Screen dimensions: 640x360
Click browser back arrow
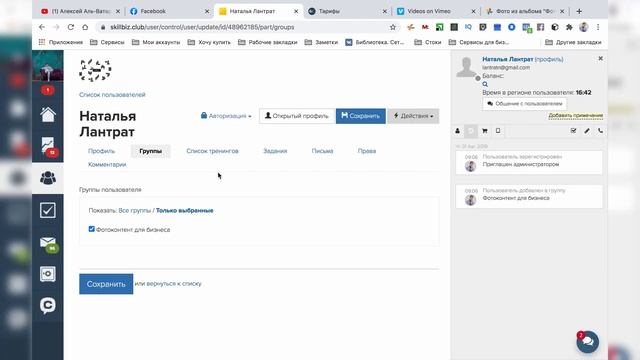(42, 27)
